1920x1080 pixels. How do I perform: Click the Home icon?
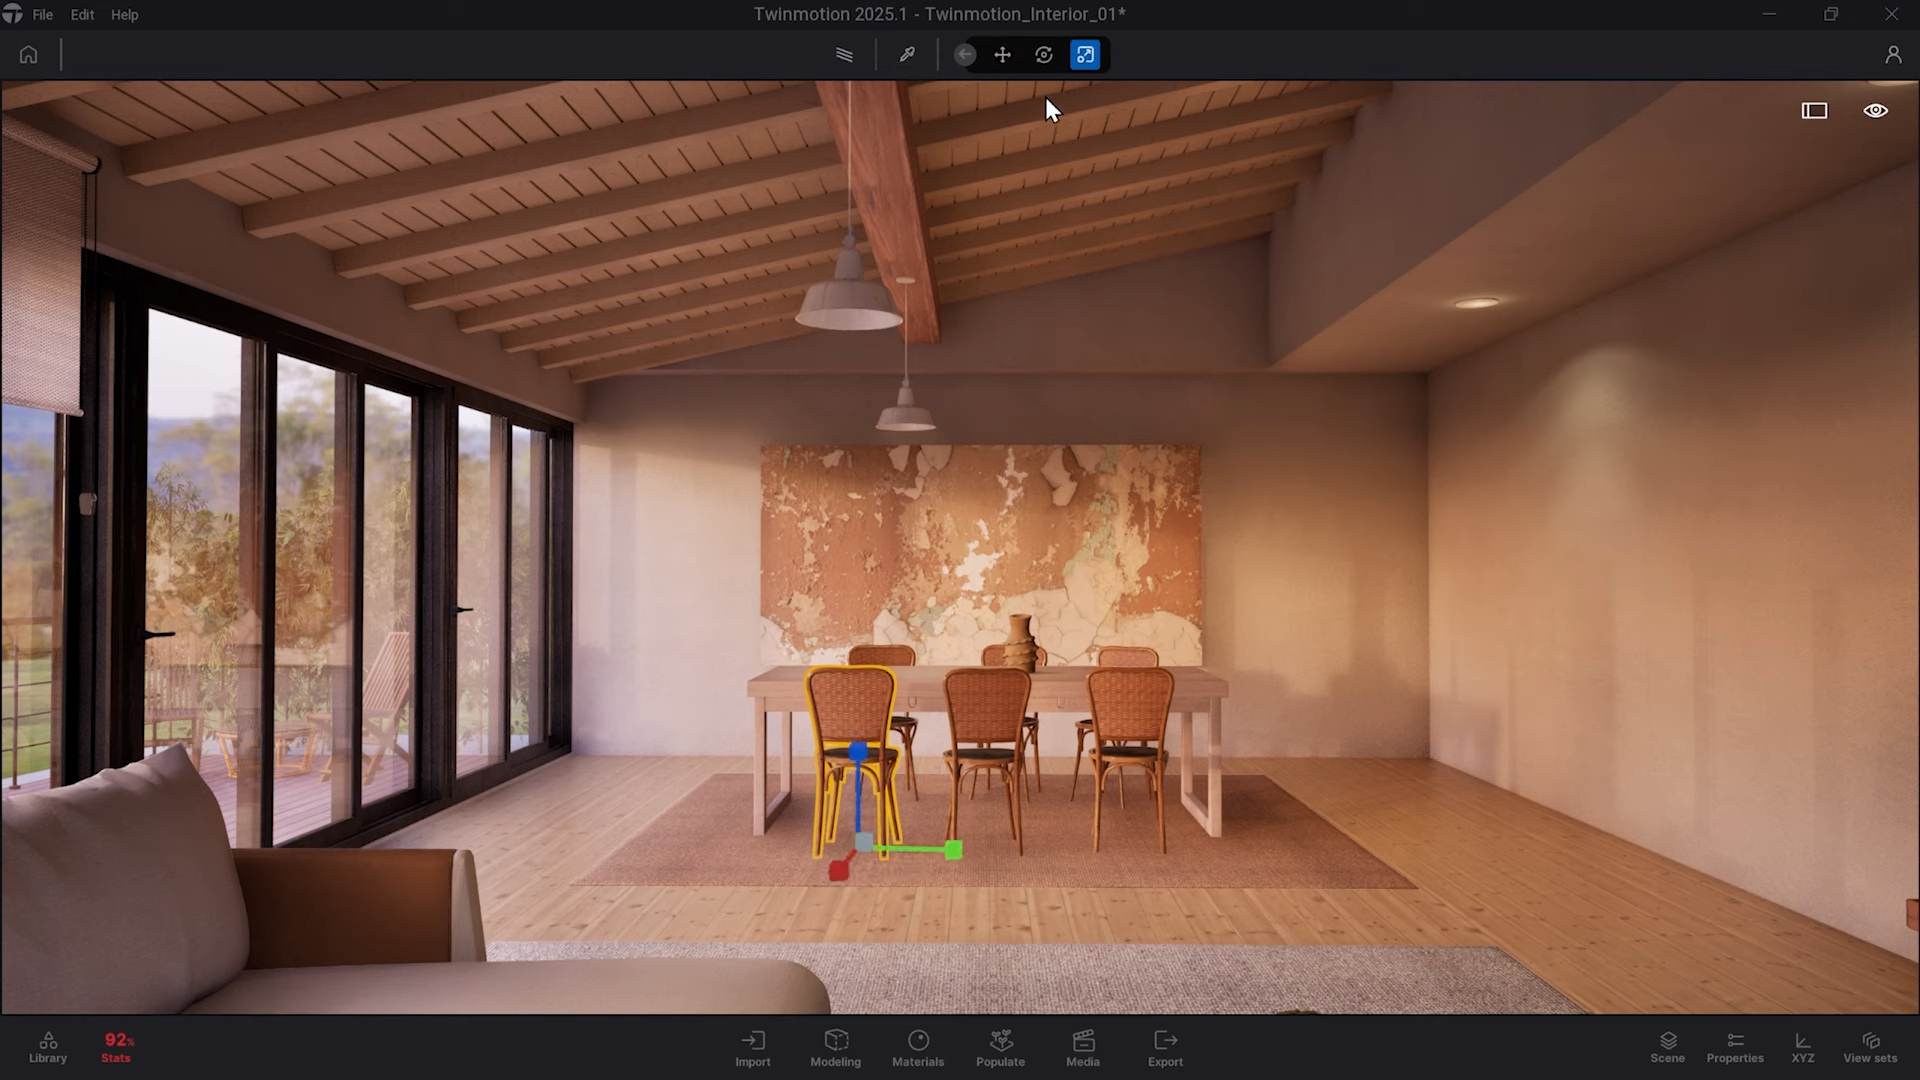[28, 55]
